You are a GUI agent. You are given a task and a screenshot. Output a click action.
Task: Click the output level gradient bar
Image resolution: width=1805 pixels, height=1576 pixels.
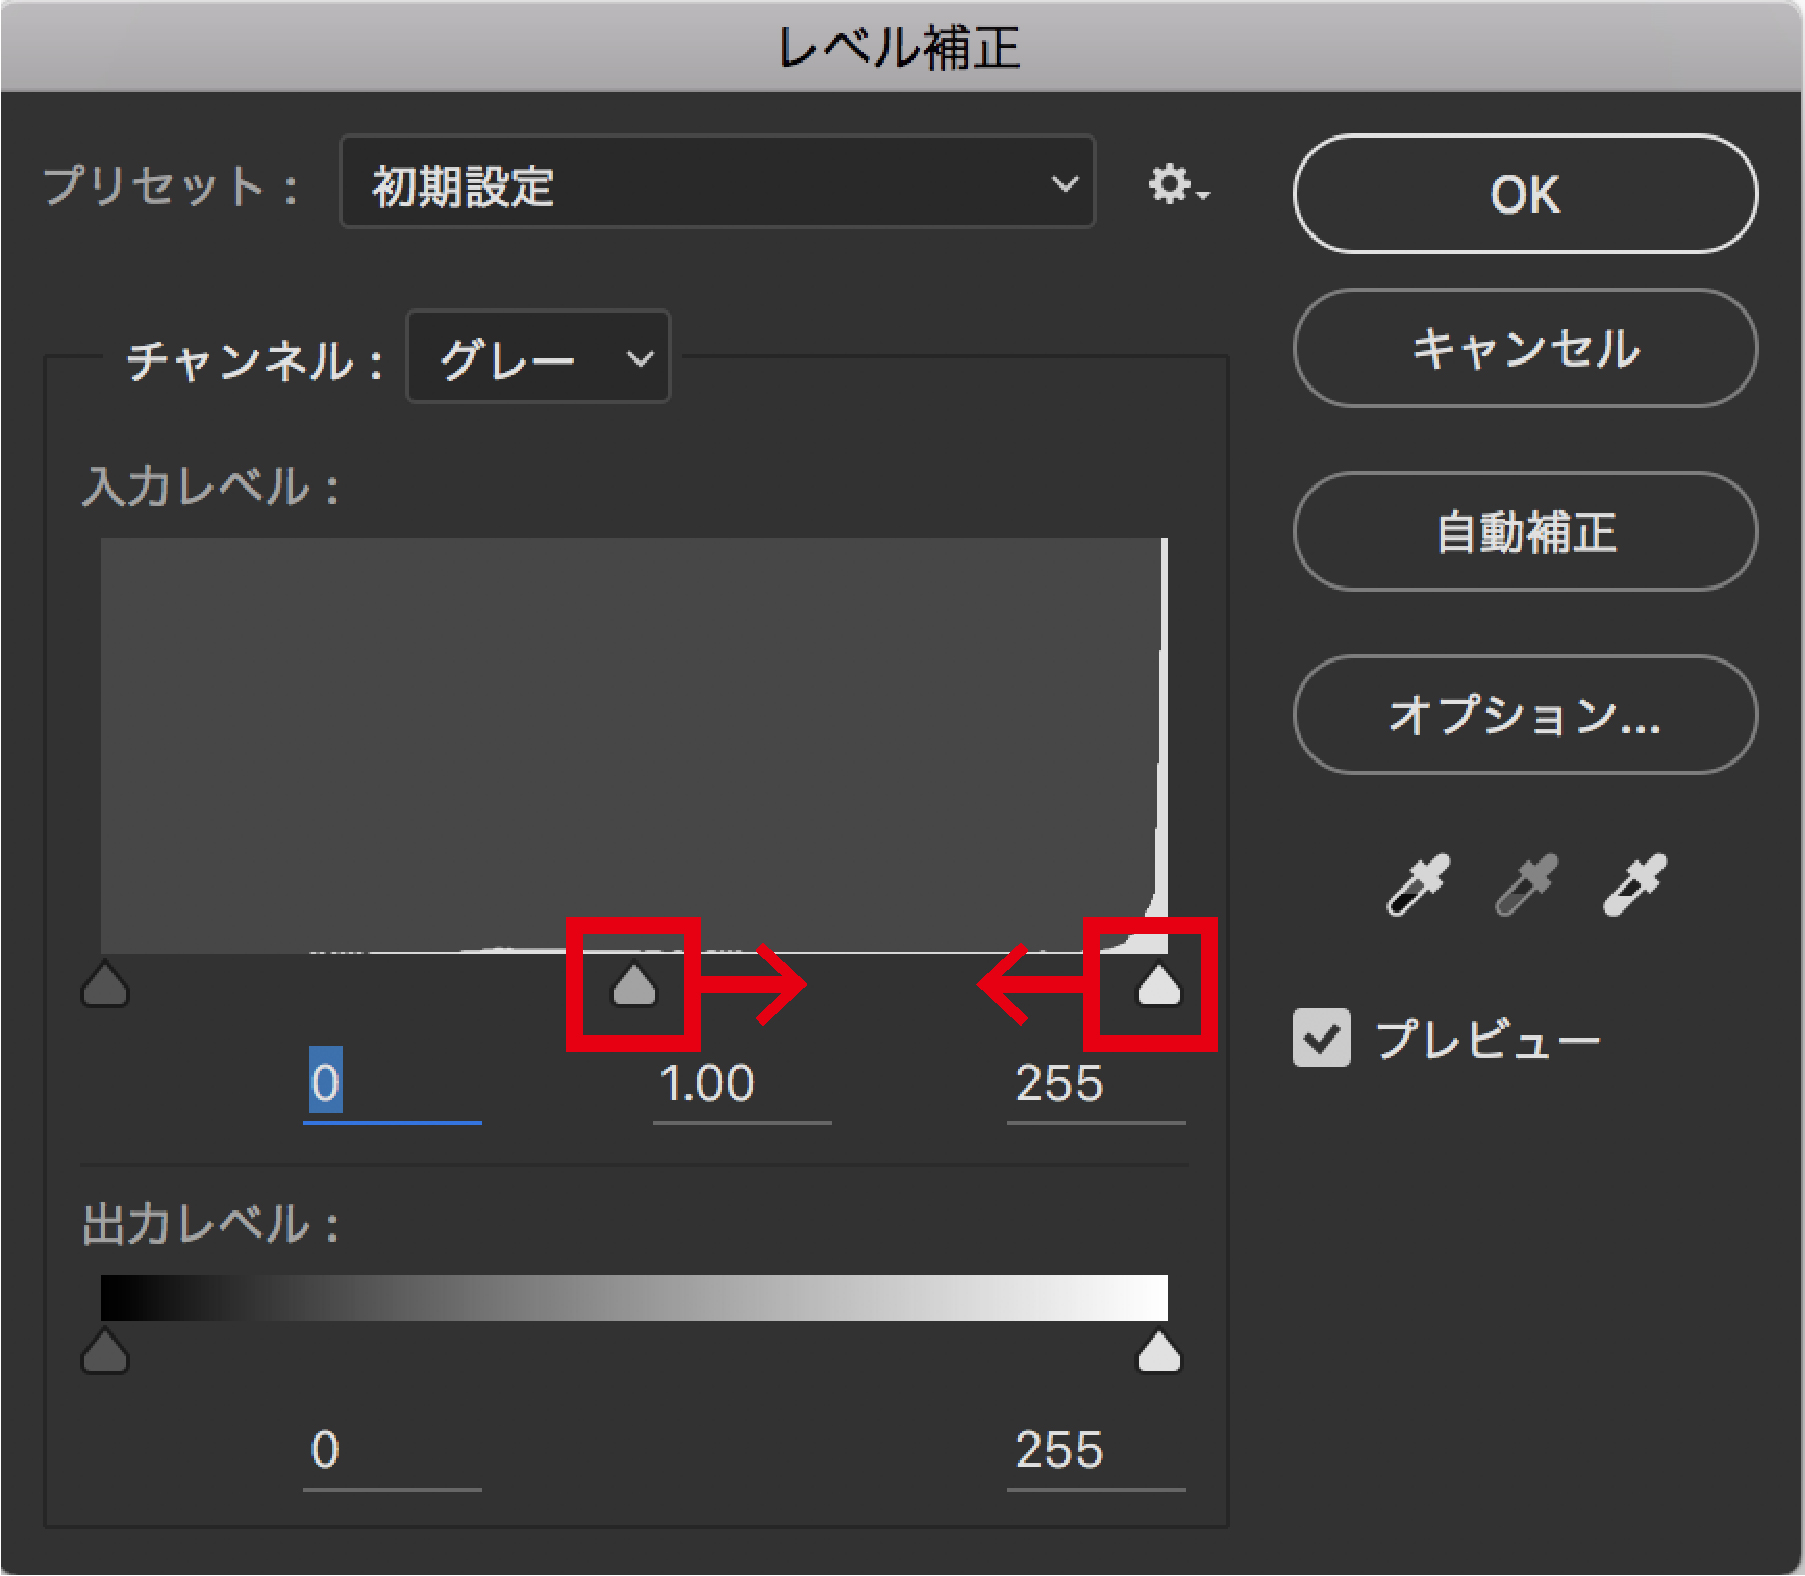point(634,1298)
